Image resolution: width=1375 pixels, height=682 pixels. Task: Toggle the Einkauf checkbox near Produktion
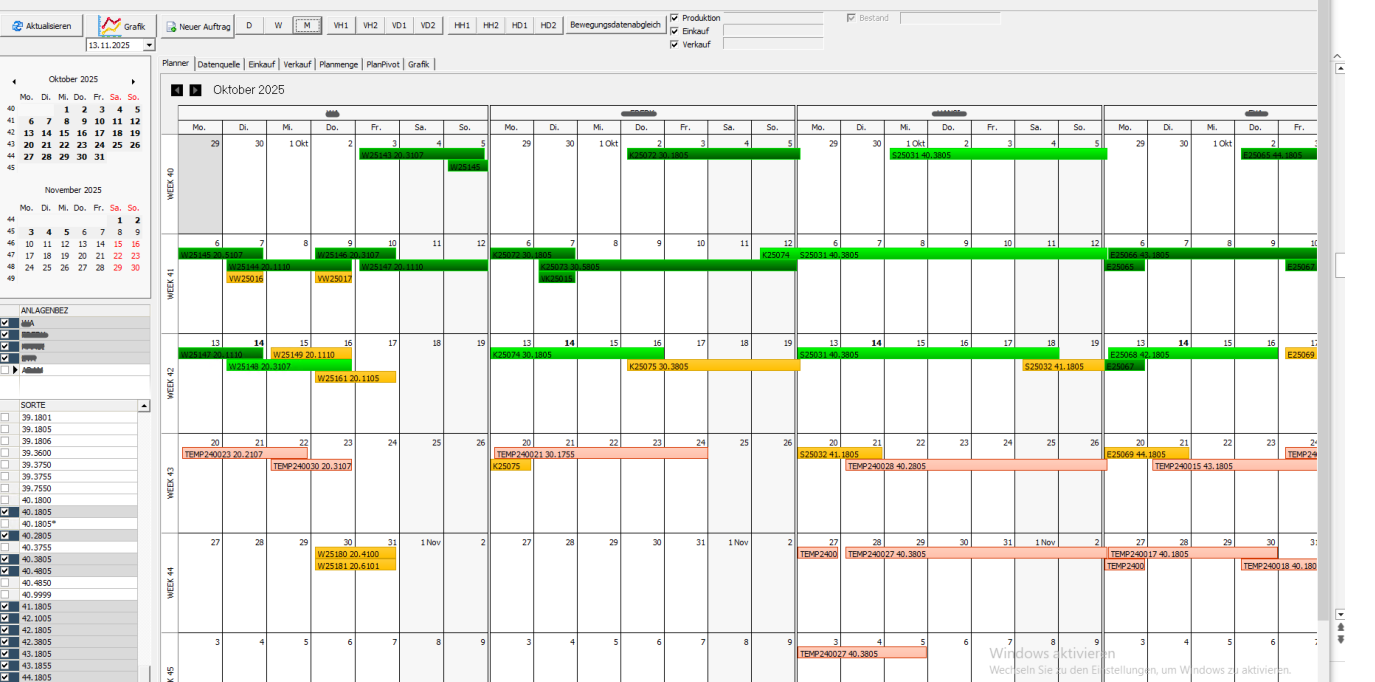674,31
